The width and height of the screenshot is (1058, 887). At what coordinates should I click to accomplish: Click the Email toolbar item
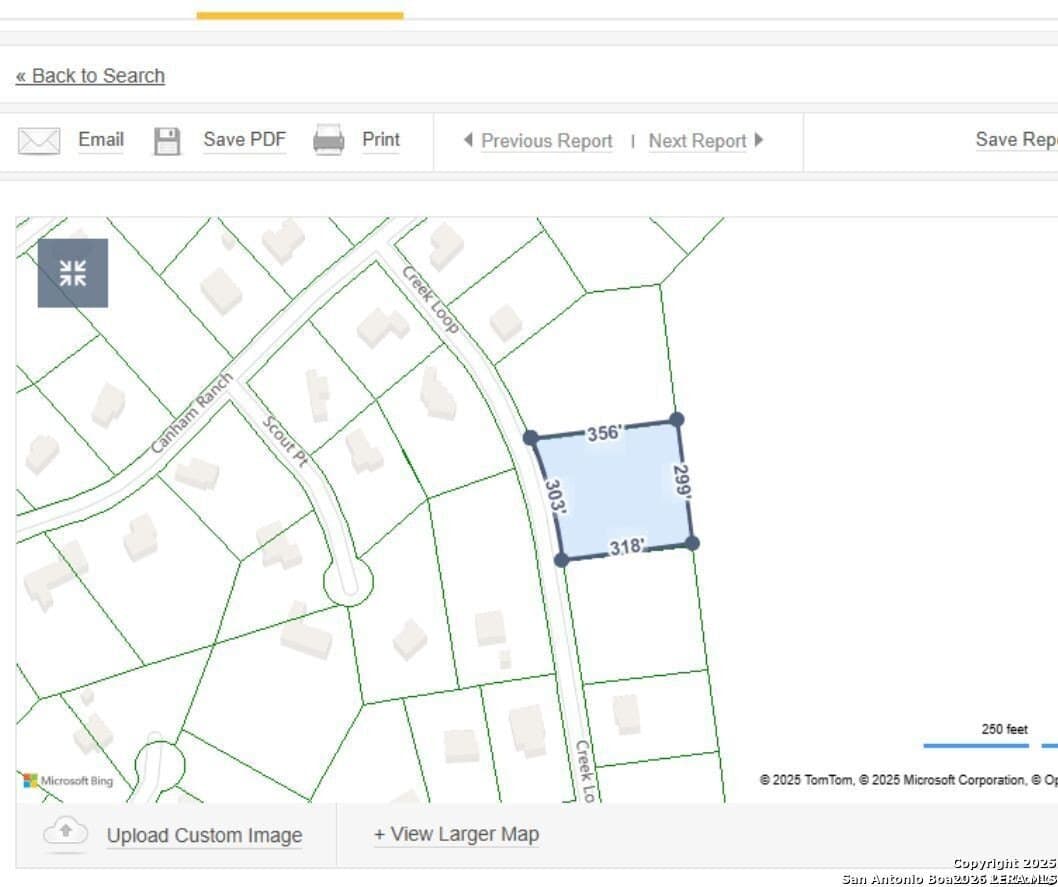point(100,140)
